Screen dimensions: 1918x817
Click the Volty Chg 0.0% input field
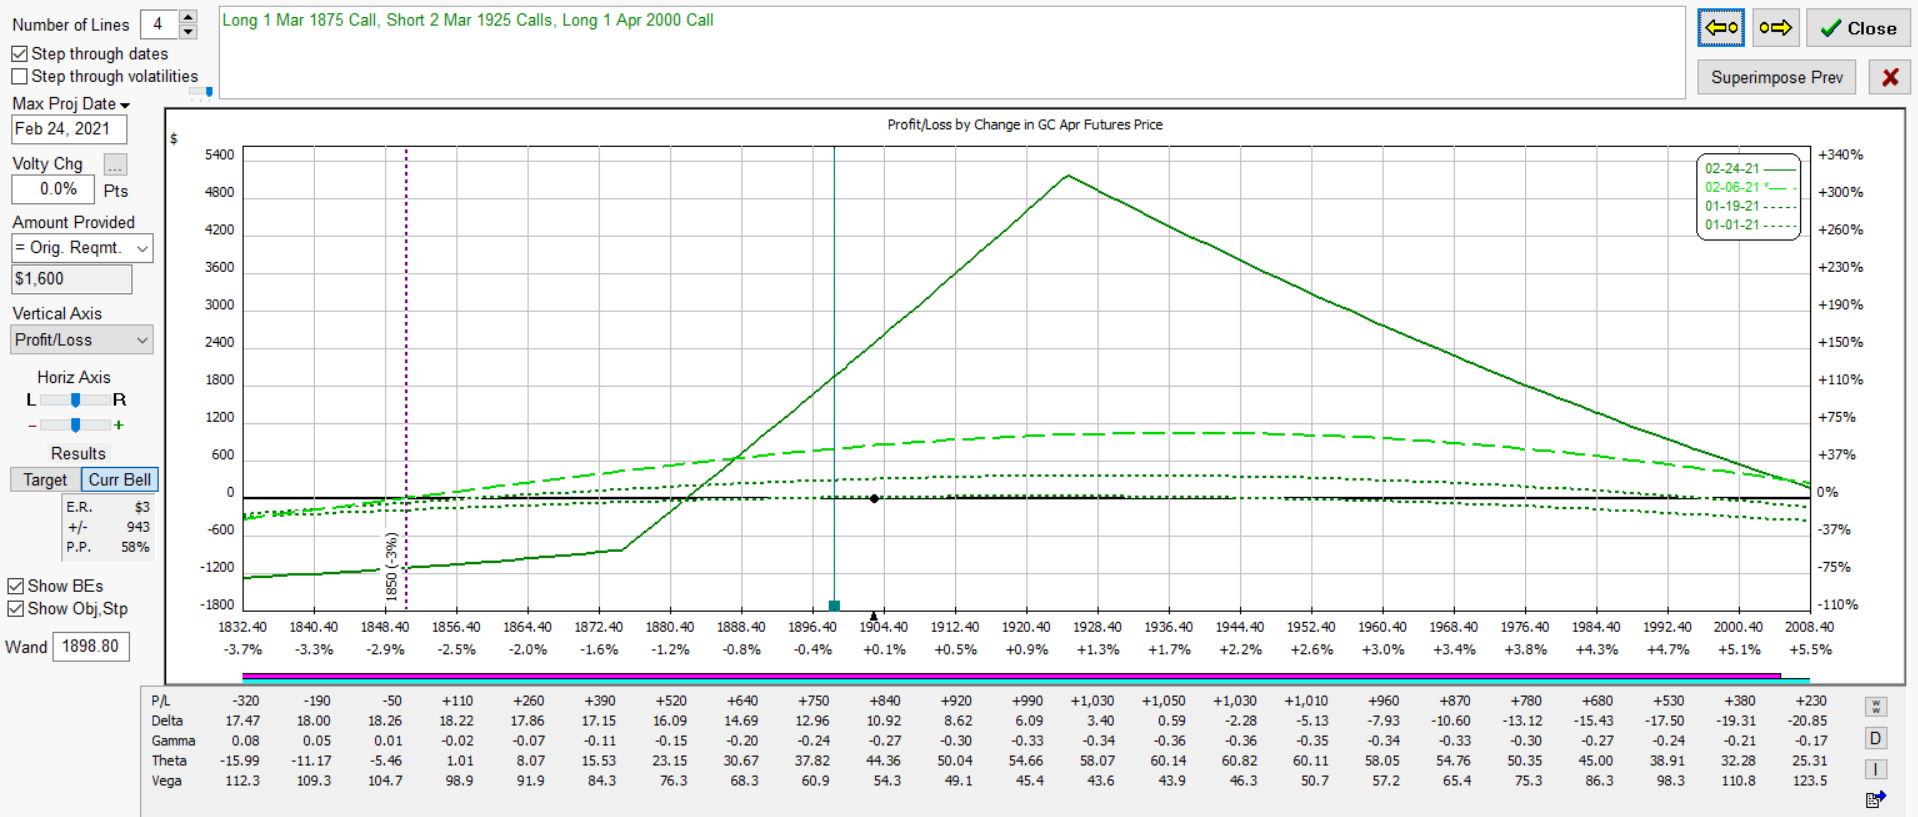coord(53,189)
